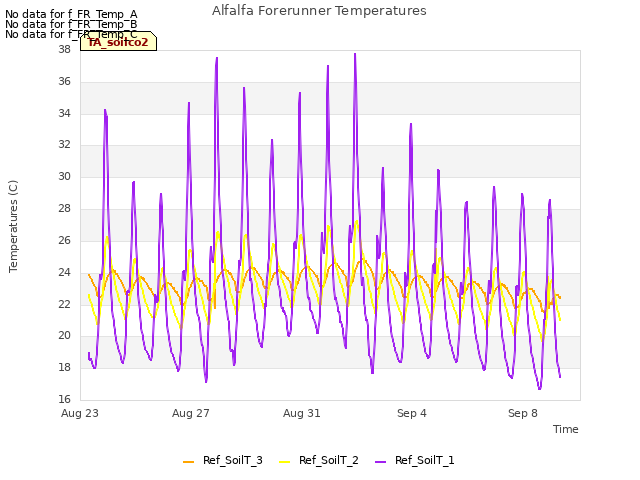Toggle Ref_SoilT_2 series in legend
640x480 pixels.
click(x=319, y=460)
